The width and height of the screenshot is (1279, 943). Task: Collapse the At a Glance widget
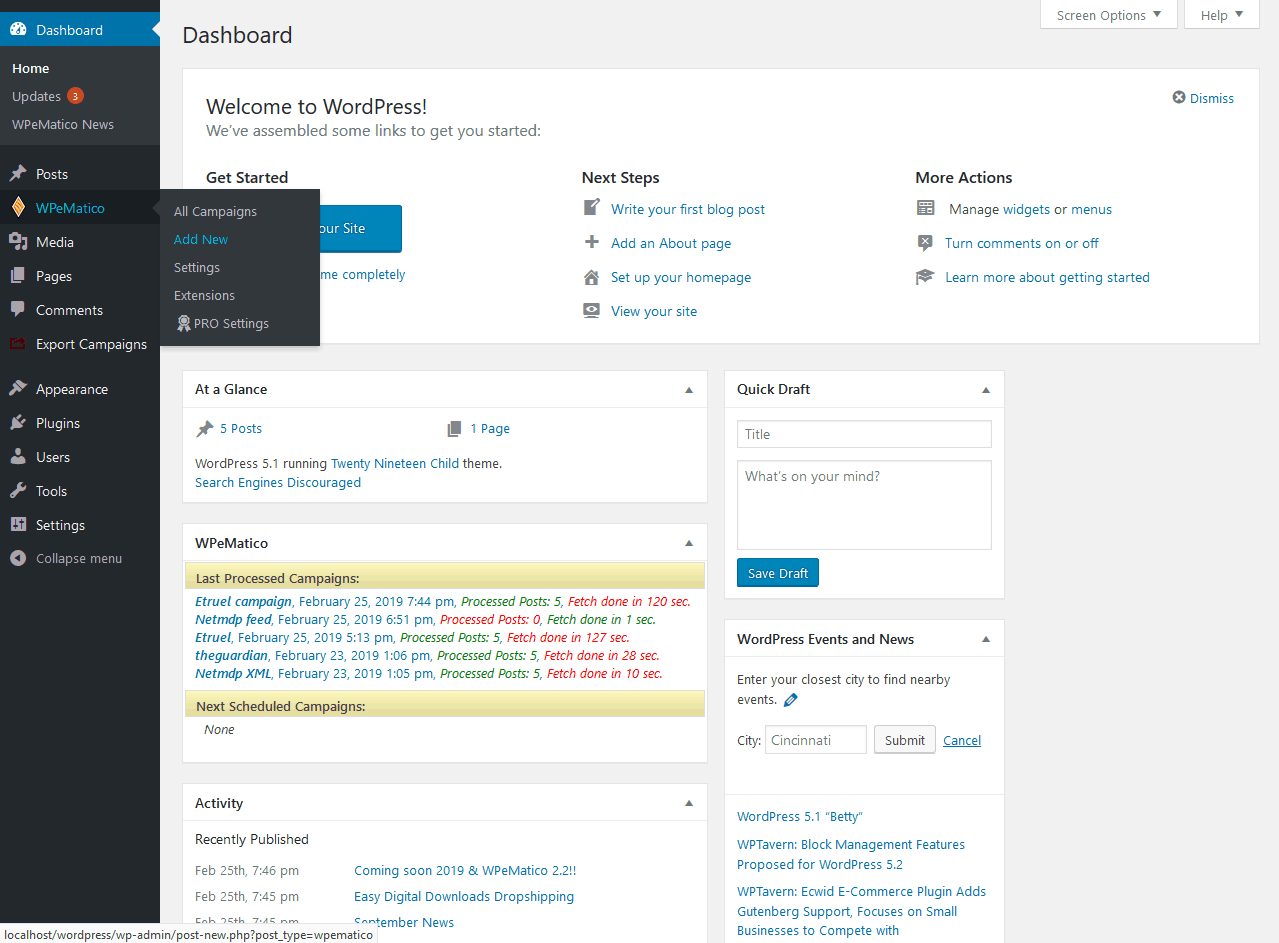point(689,389)
